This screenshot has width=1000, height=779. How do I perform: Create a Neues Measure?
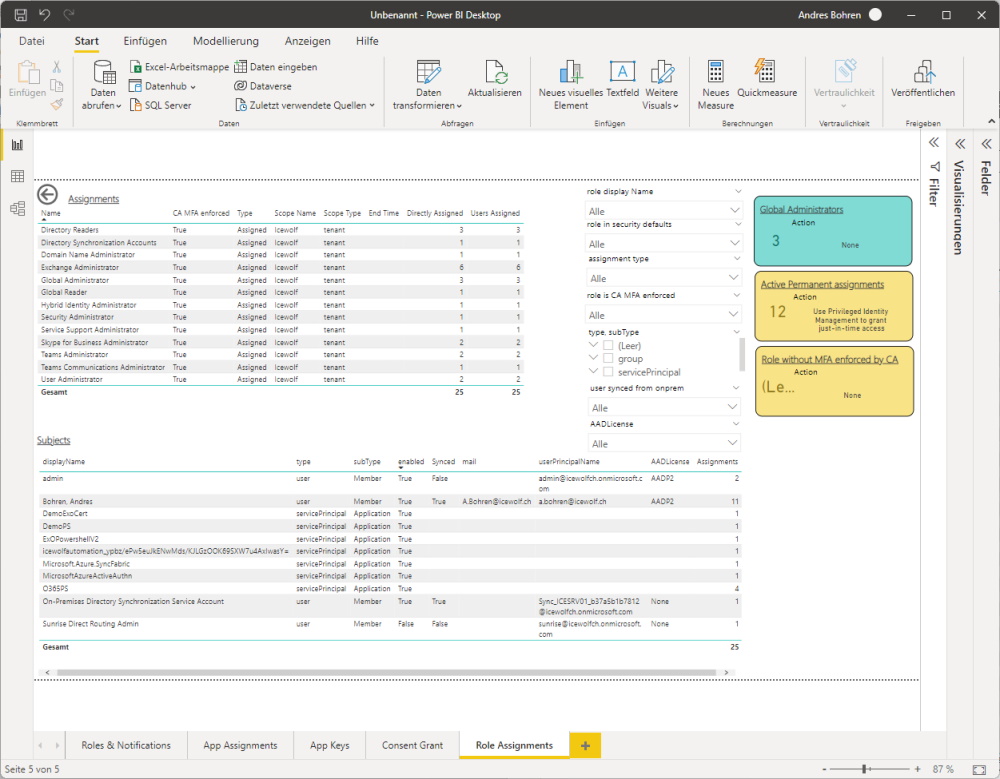click(x=716, y=85)
